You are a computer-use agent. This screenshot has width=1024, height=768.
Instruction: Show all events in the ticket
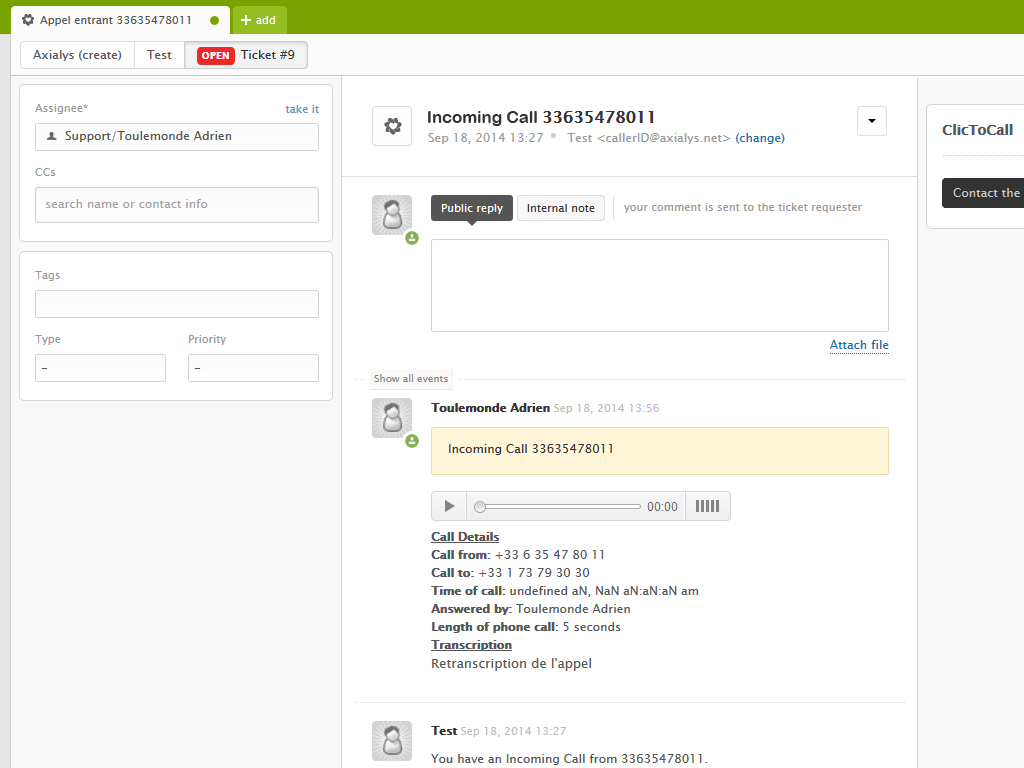tap(411, 379)
